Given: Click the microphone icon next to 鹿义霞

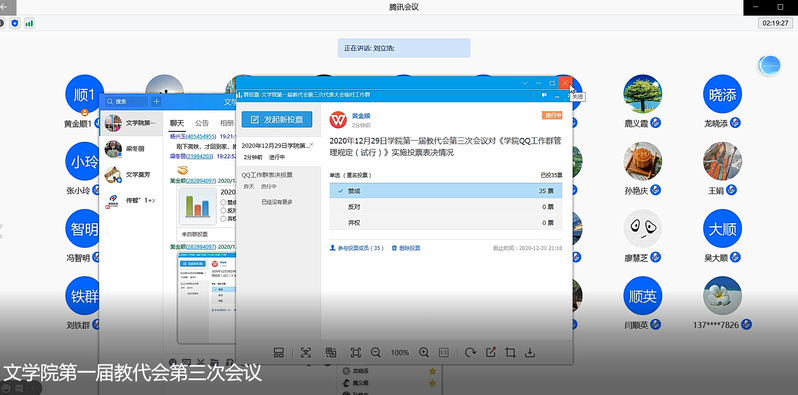Looking at the screenshot, I should coord(656,123).
